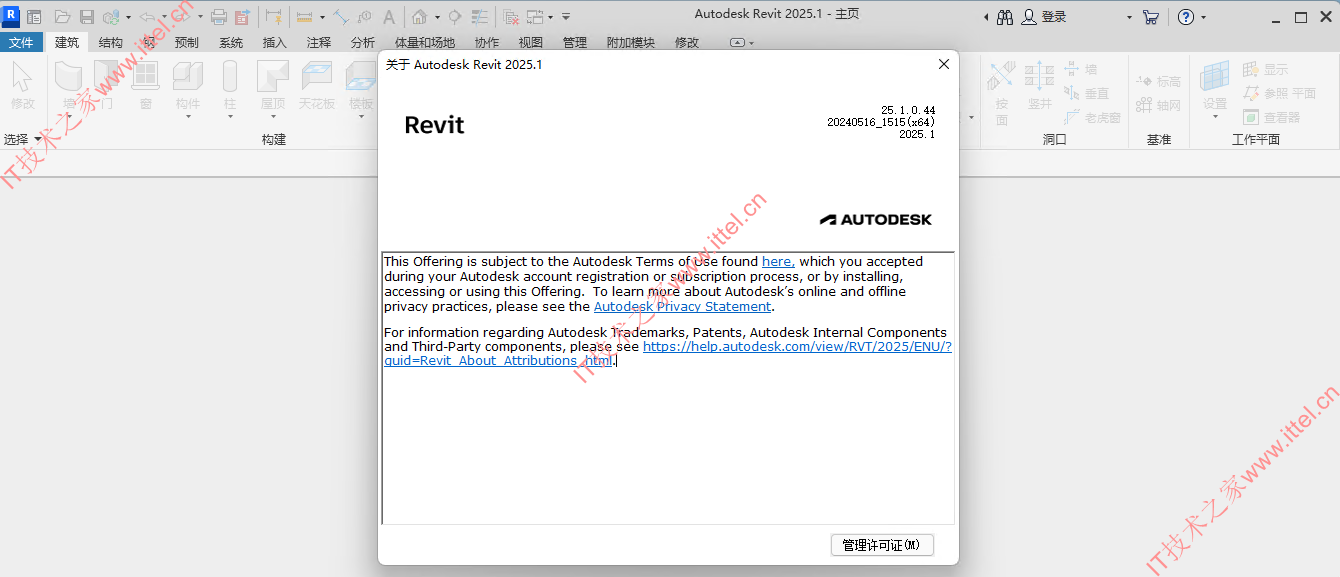Close the 关于 Autodesk Revit 2025.1 dialog
Screen dimensions: 1340x577
click(x=943, y=64)
